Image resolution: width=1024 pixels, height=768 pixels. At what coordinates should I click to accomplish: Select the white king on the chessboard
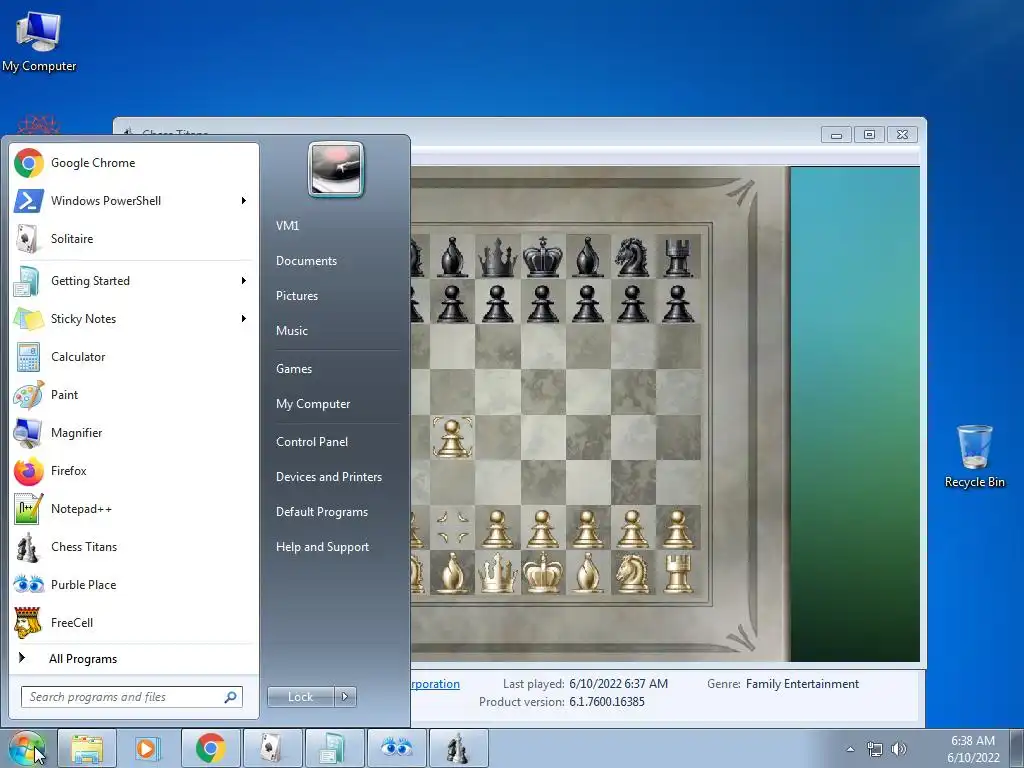click(543, 573)
